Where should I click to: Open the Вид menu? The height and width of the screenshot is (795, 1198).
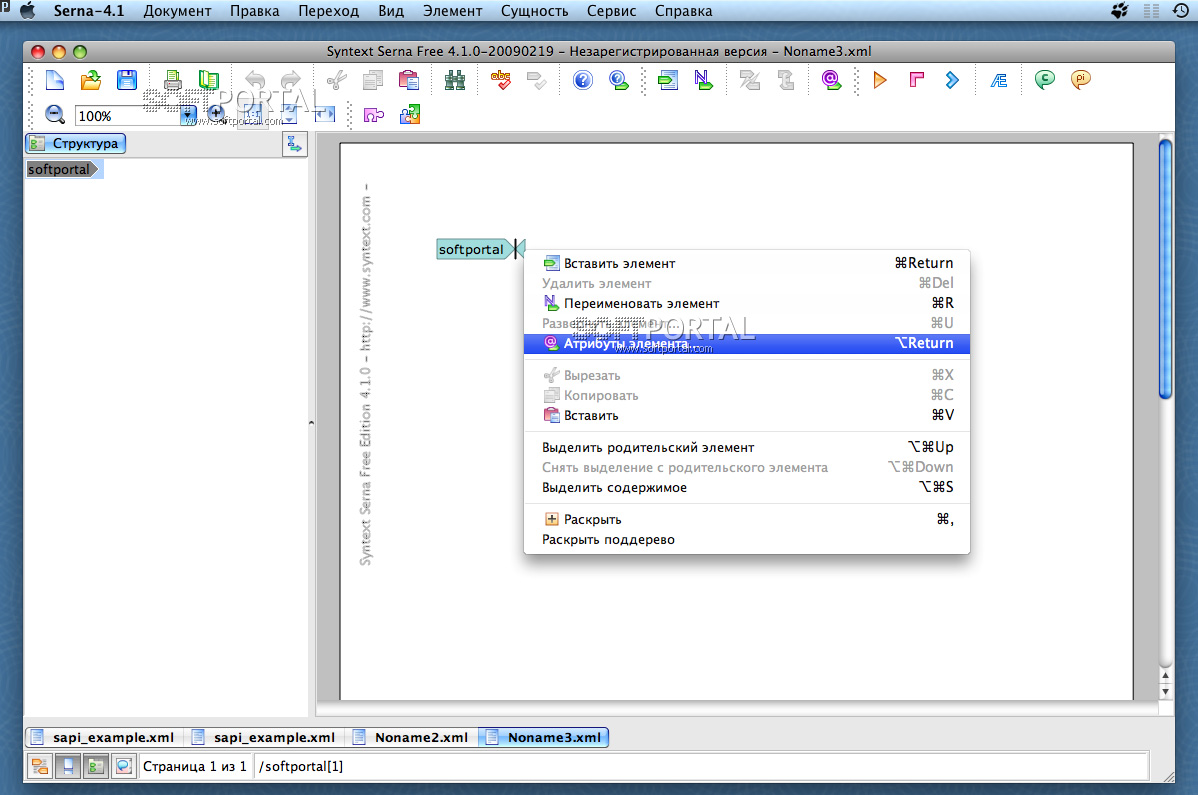pos(390,11)
